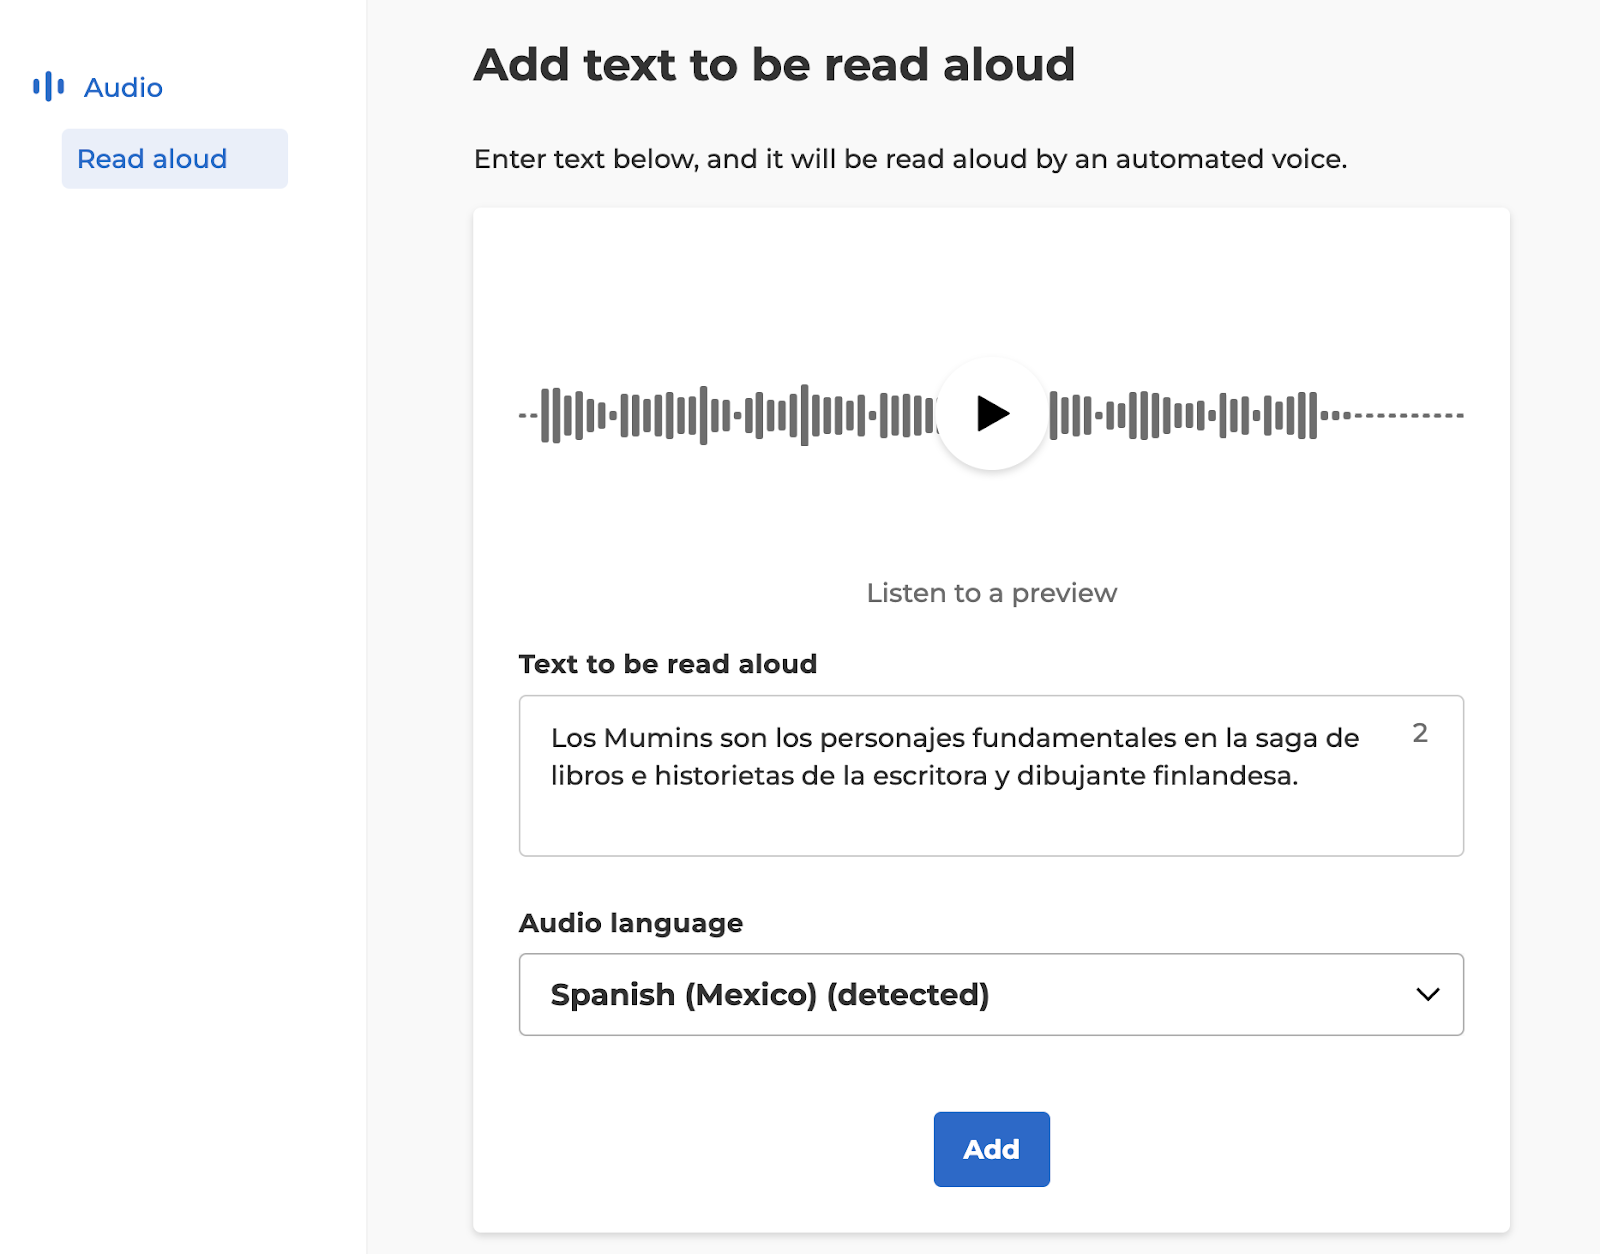Open the Spanish (Mexico) language dropdown
The image size is (1600, 1254).
tap(990, 994)
